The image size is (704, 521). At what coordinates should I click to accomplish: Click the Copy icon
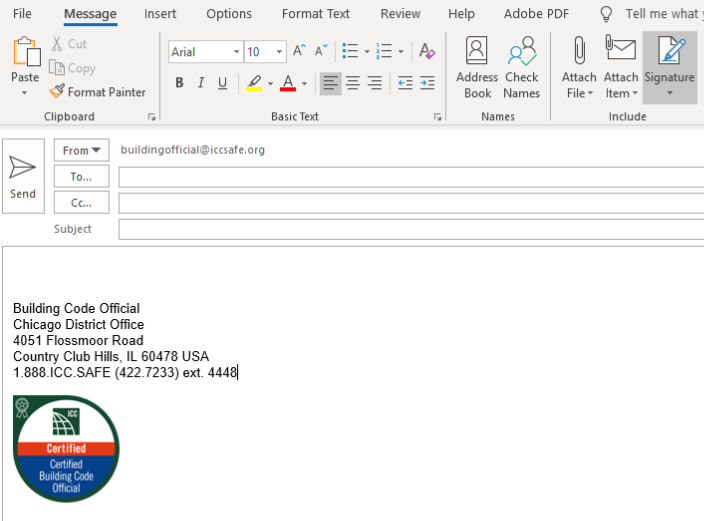(x=57, y=68)
